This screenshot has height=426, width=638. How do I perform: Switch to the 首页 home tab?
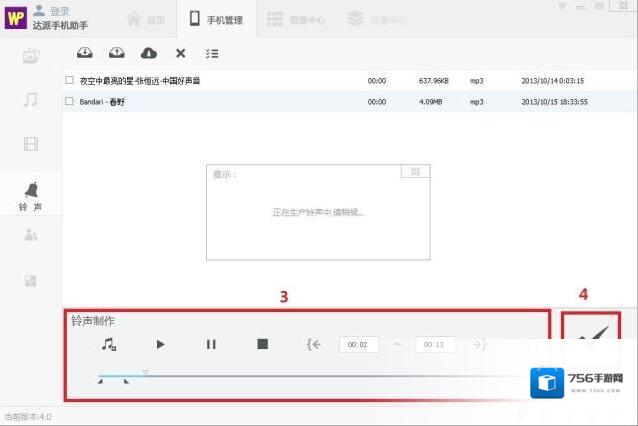tap(145, 18)
